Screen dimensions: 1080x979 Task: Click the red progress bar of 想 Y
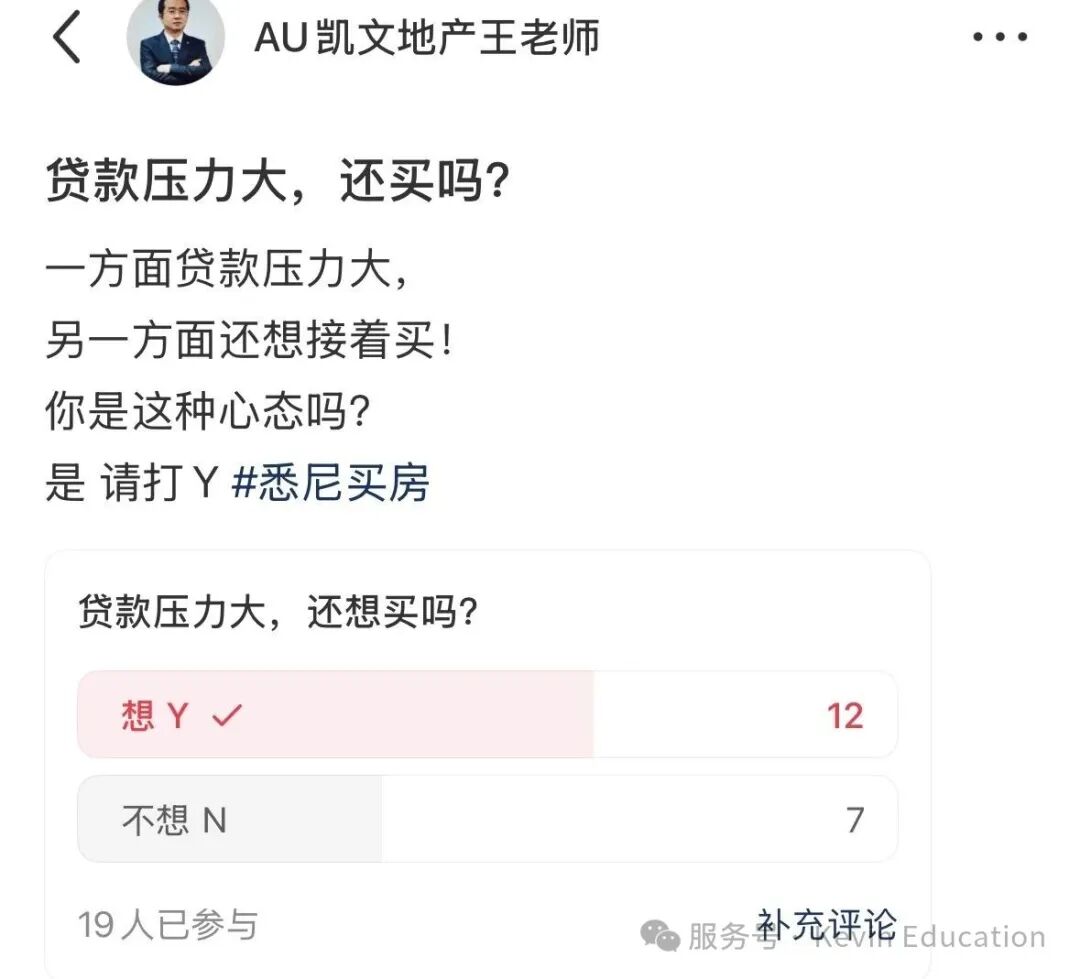[335, 714]
